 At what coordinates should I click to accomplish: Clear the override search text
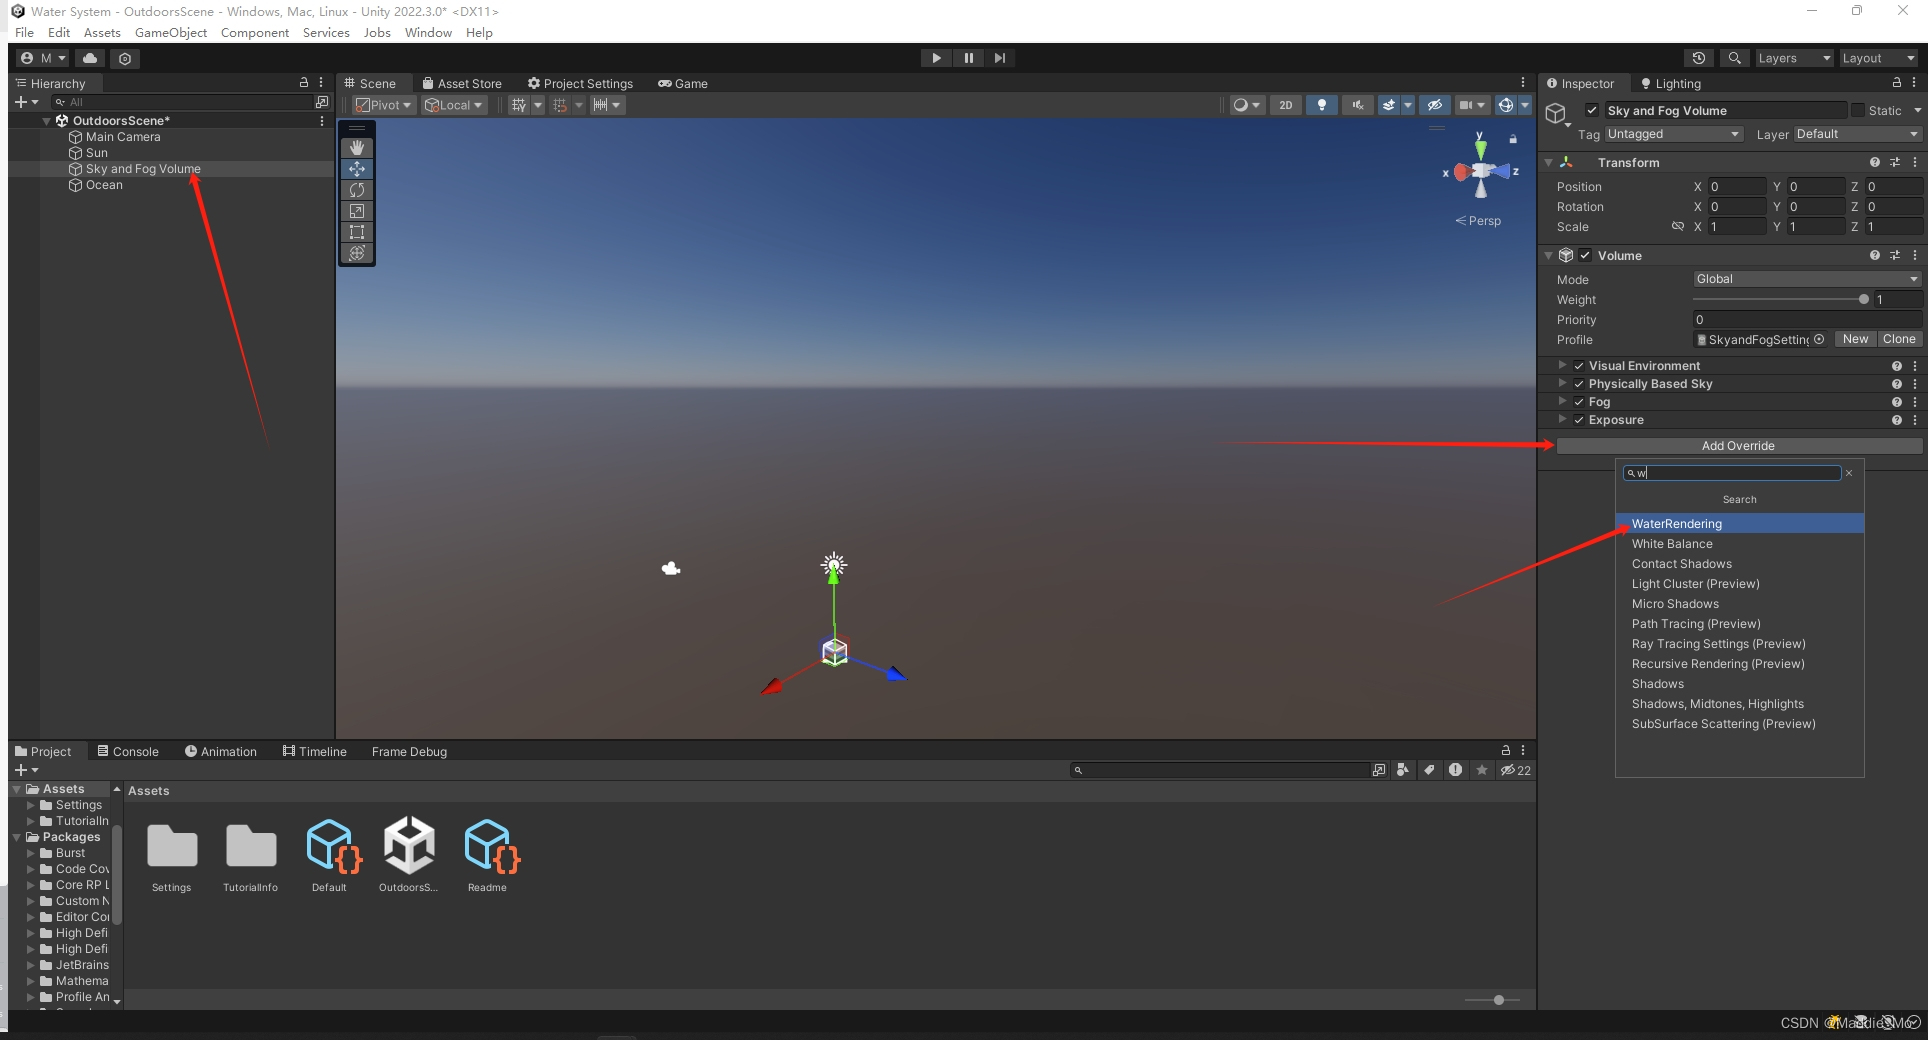1849,473
